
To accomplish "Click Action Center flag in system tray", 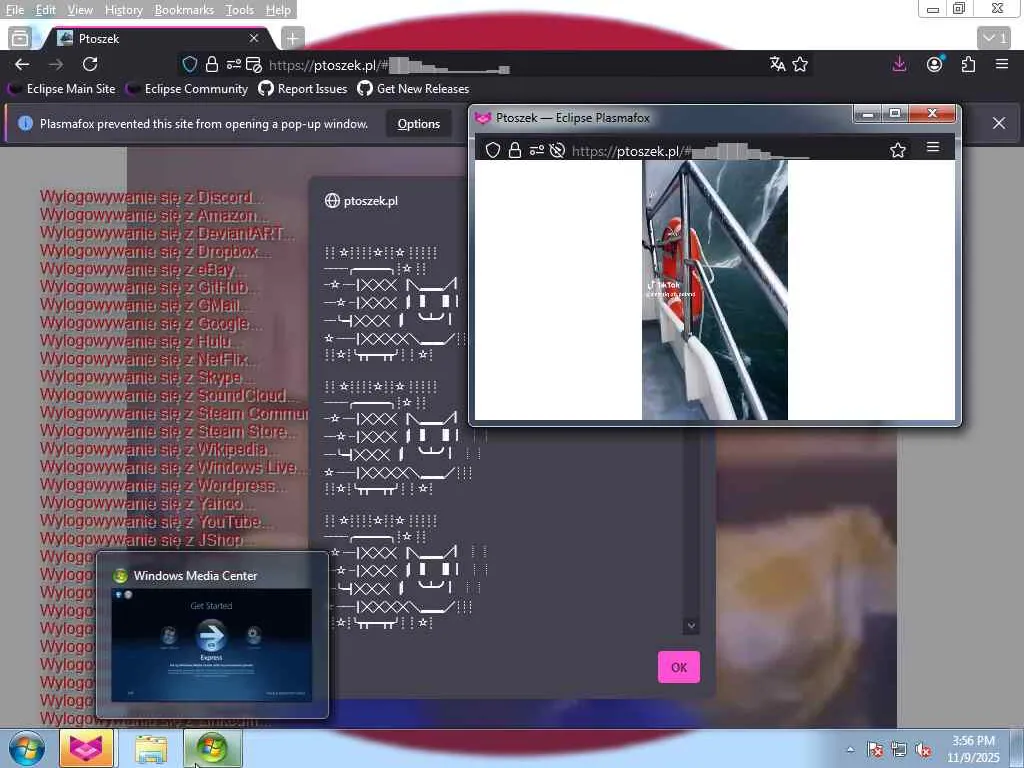I will [875, 750].
